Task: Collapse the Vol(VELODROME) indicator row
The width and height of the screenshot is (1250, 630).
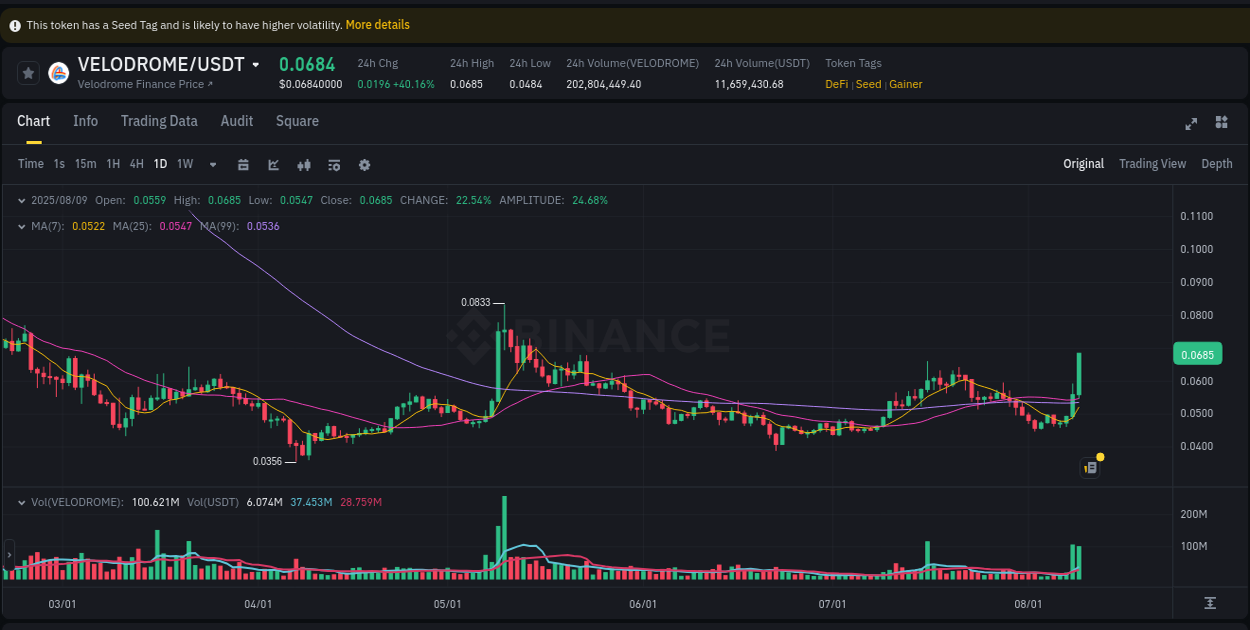Action: 20,501
